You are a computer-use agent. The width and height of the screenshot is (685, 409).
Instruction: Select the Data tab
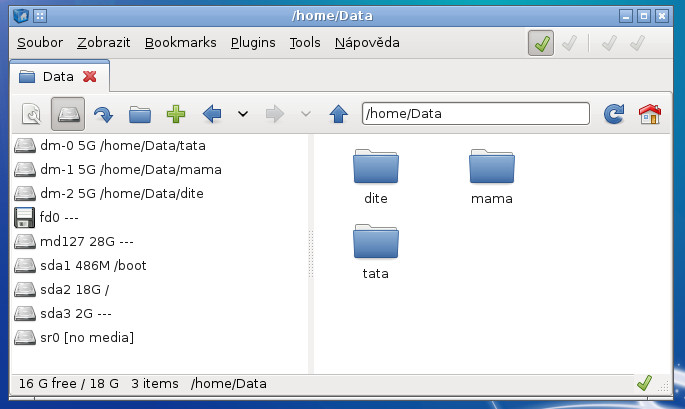59,77
